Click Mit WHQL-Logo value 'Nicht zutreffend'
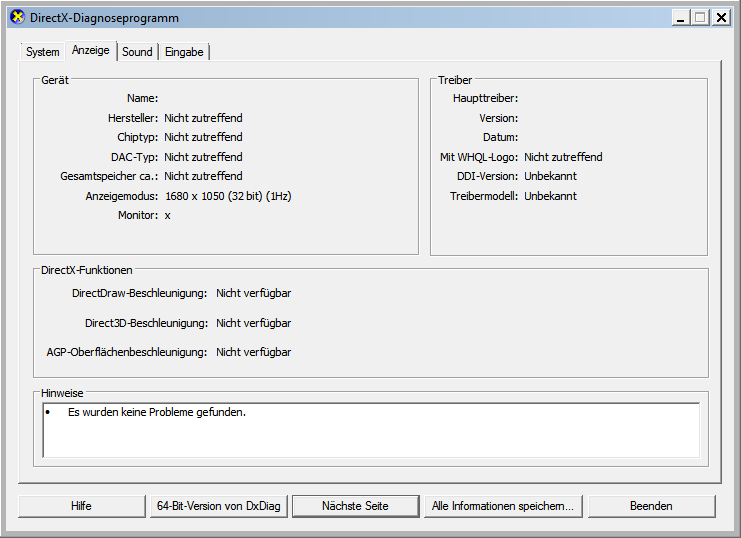 pos(563,157)
